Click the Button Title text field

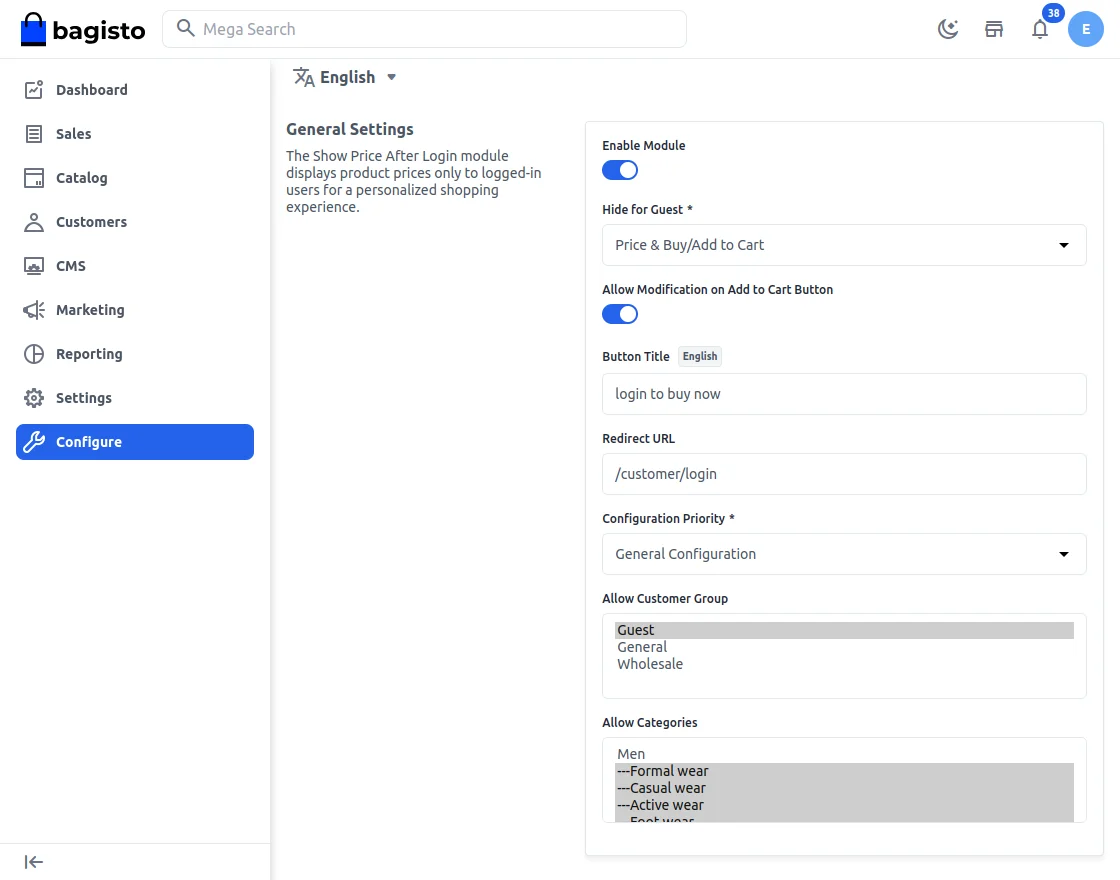point(844,394)
